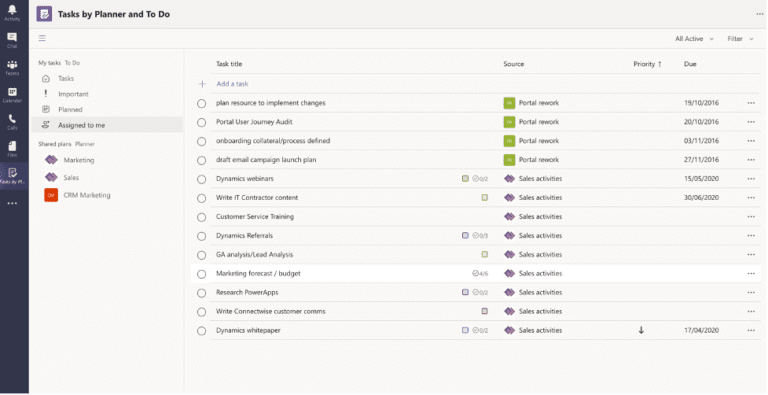This screenshot has height=395, width=768.
Task: Click the checklist icon on Marketing forecast / budget
Action: point(475,273)
